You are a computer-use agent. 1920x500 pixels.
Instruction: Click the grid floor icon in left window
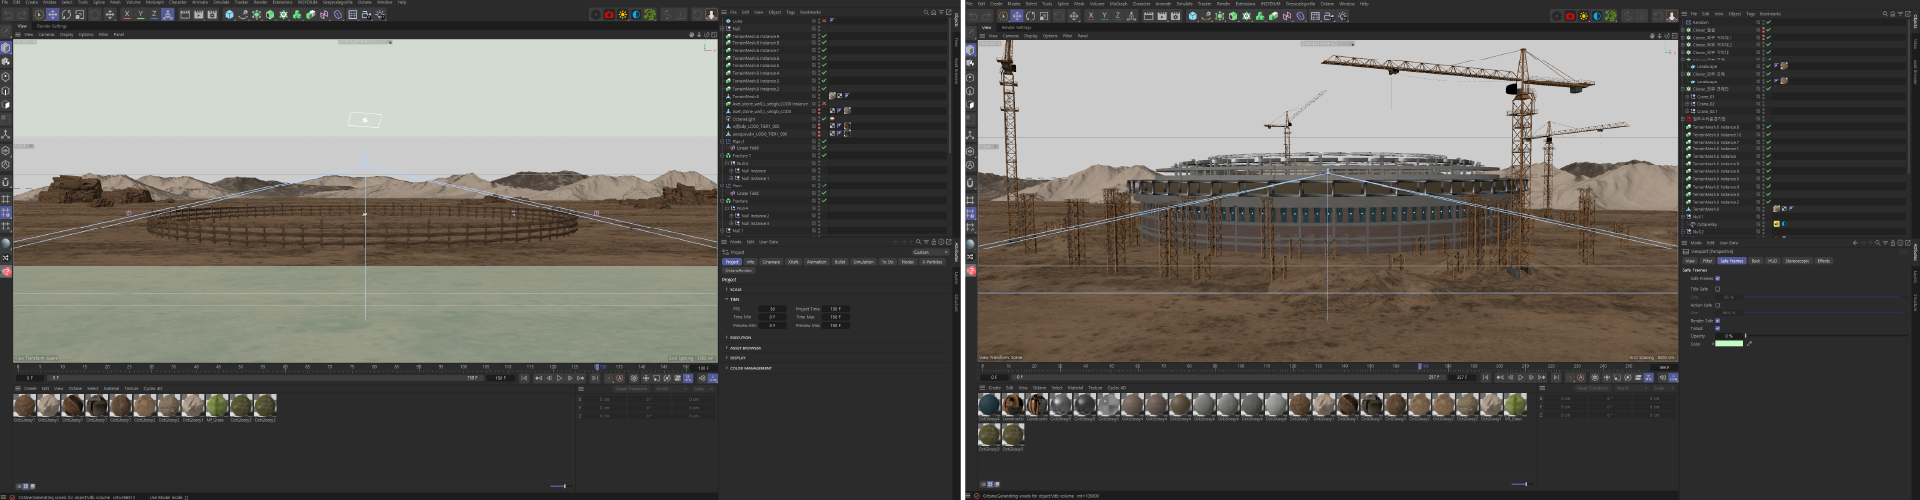pos(352,14)
